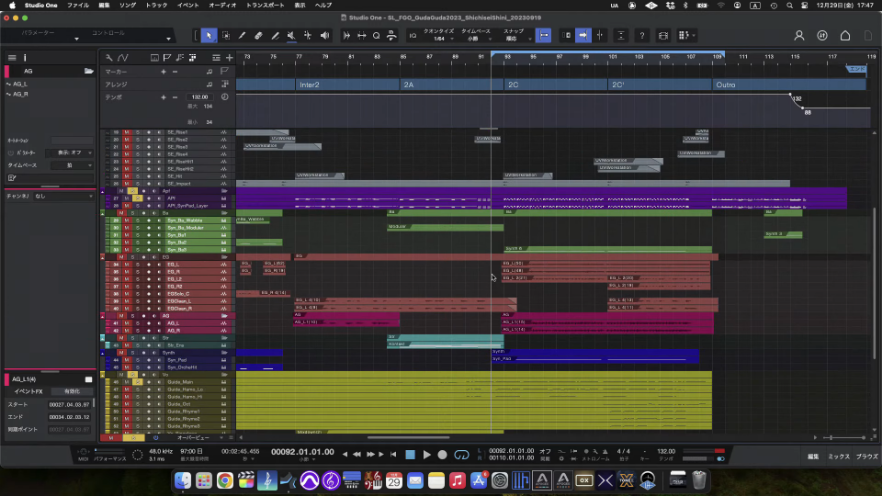Click the Play button in transport
Screen dimensions: 882x496
427,455
